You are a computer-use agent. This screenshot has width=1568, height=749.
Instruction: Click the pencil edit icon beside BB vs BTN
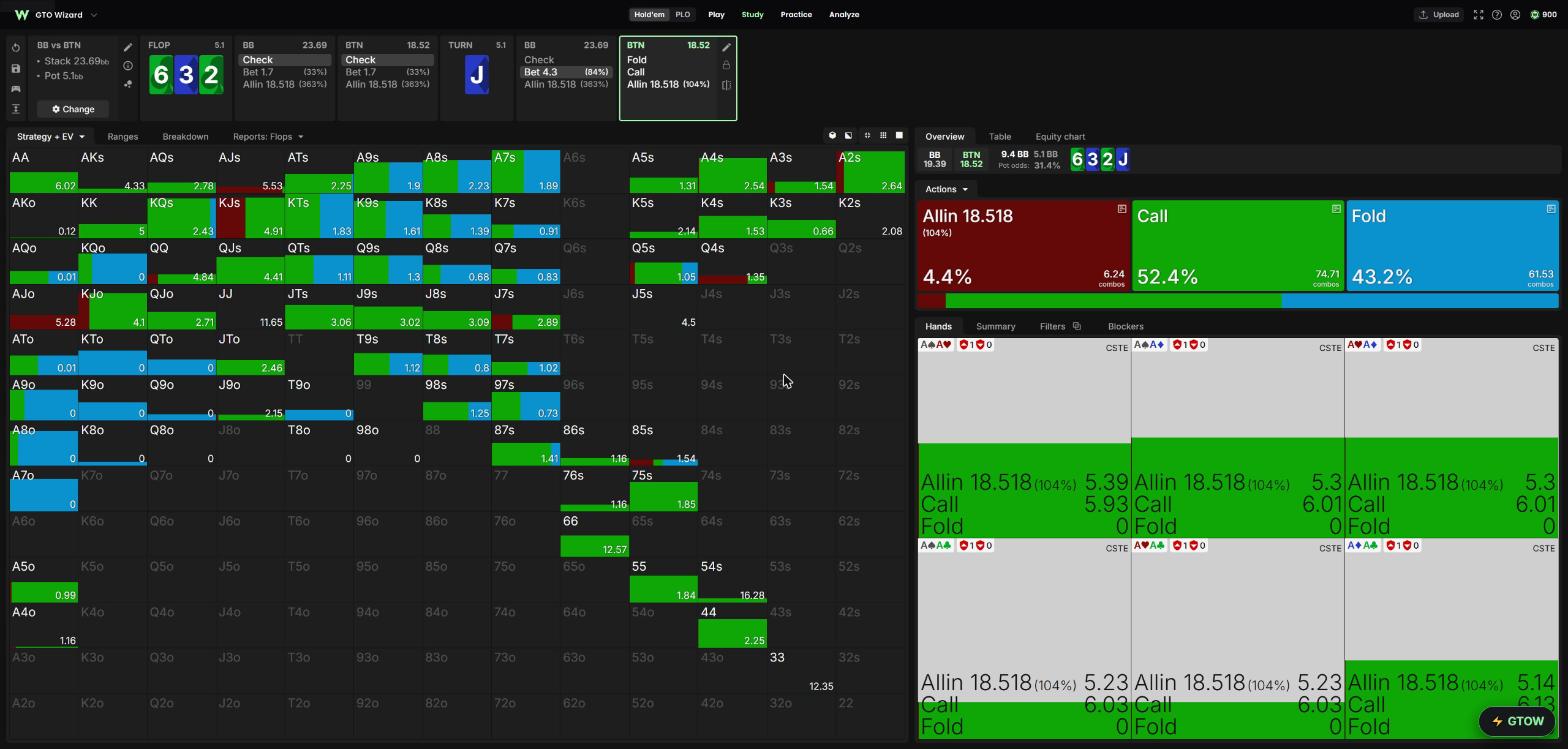[x=128, y=47]
